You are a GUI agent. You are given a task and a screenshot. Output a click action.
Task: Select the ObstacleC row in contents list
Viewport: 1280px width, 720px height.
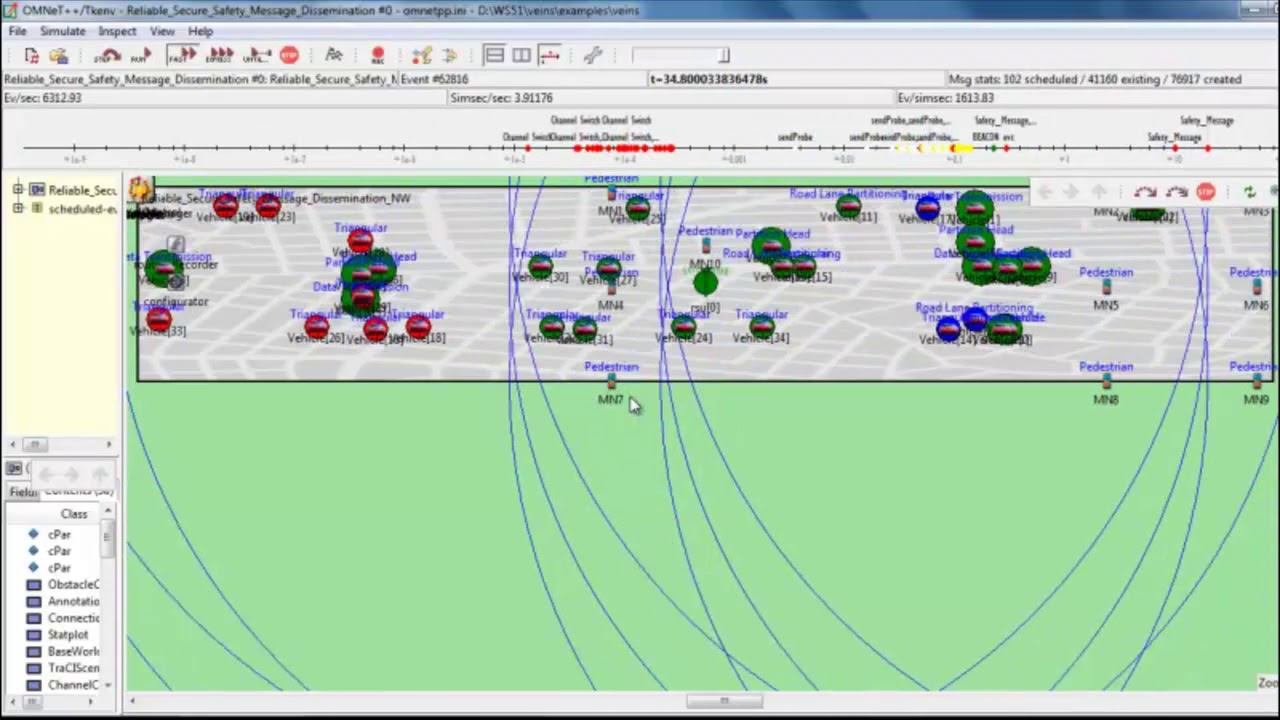click(x=62, y=584)
